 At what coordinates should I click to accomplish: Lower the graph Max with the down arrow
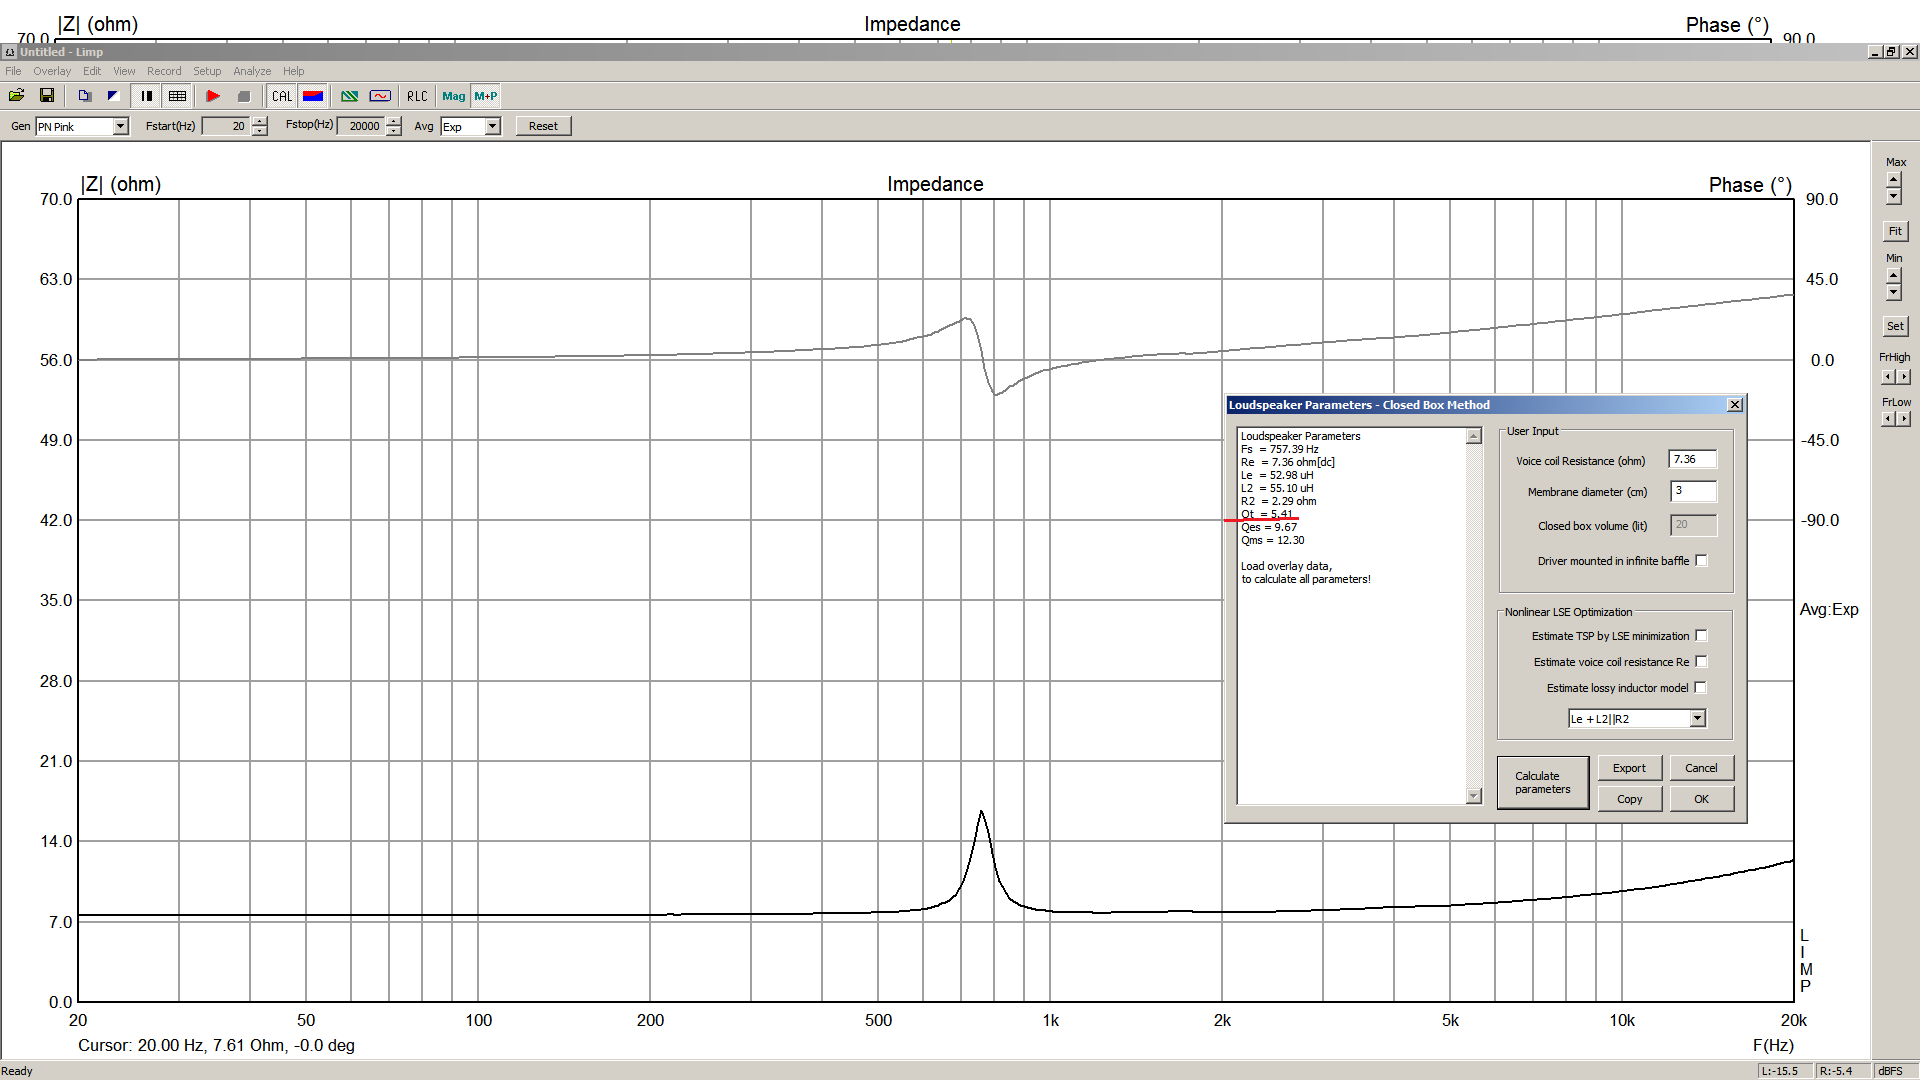(x=1894, y=197)
